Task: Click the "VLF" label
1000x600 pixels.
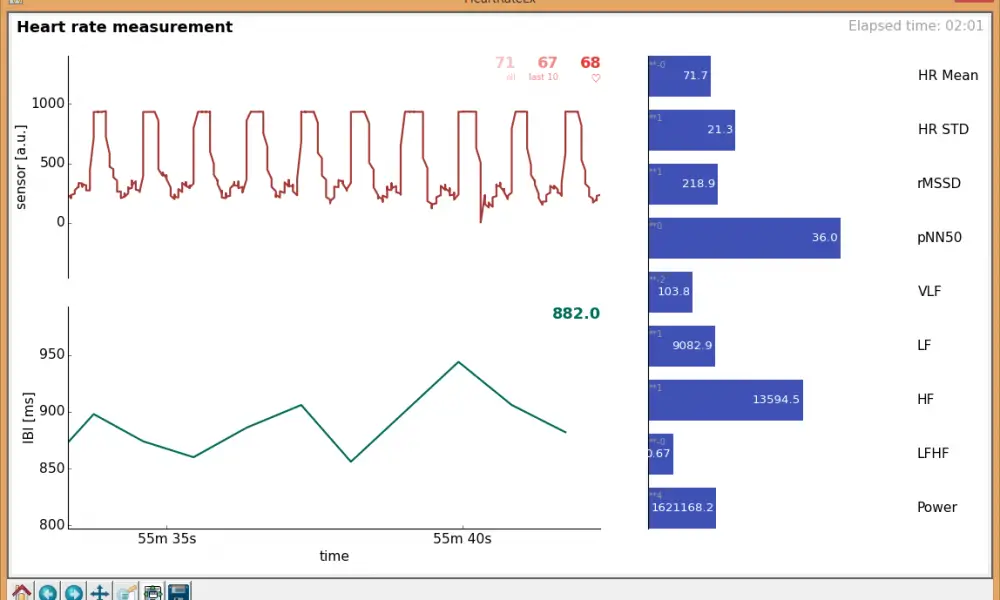Action: click(x=929, y=291)
